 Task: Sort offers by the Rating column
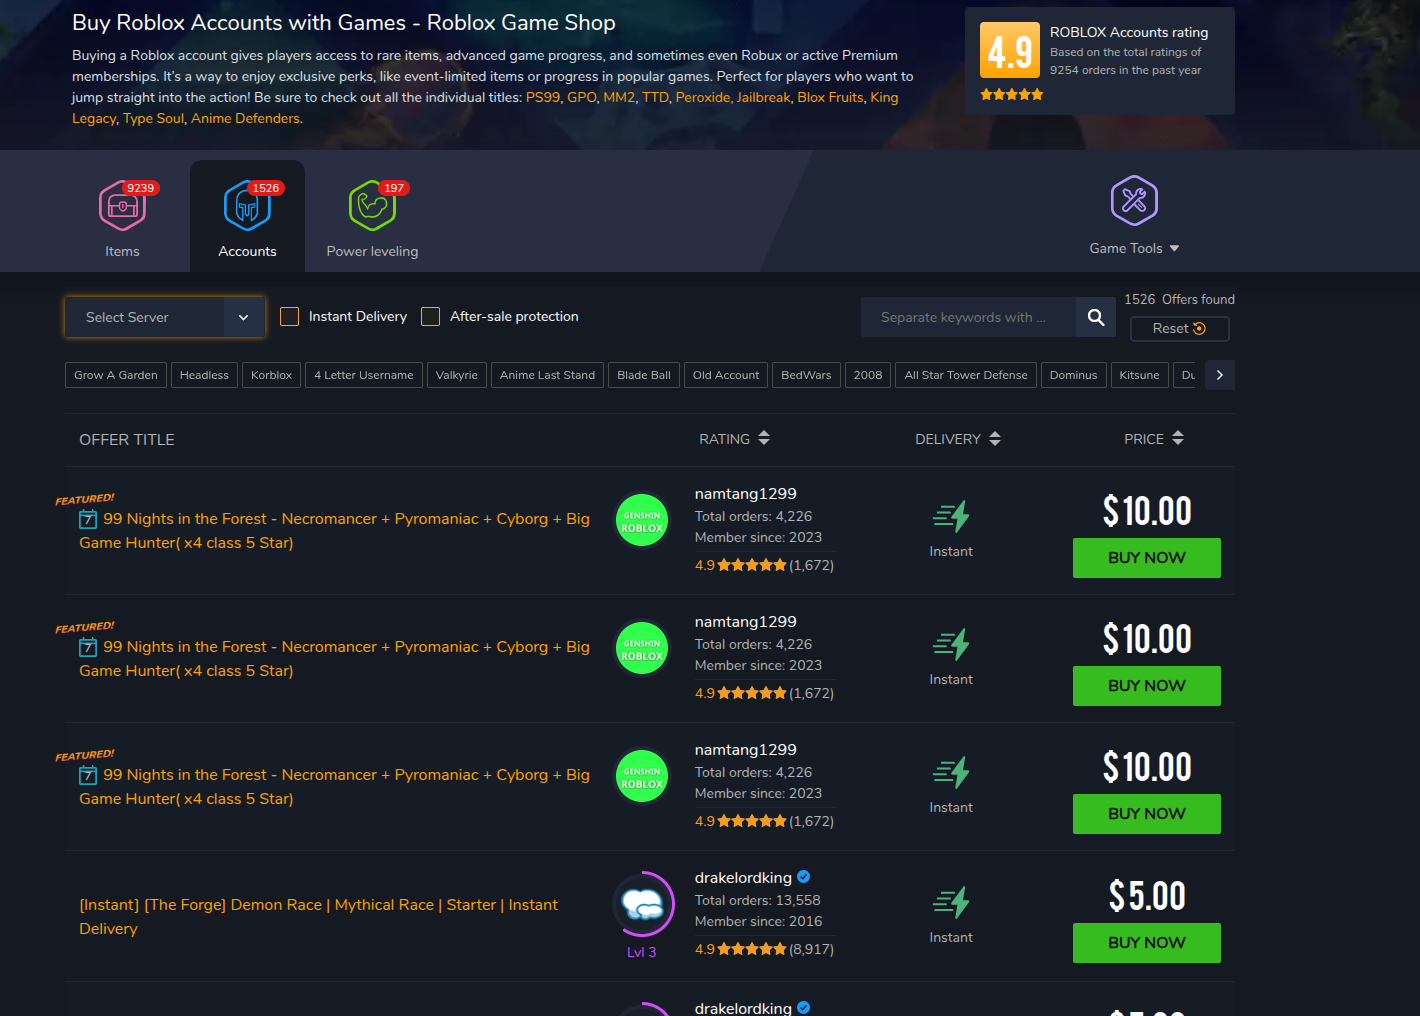coord(734,439)
